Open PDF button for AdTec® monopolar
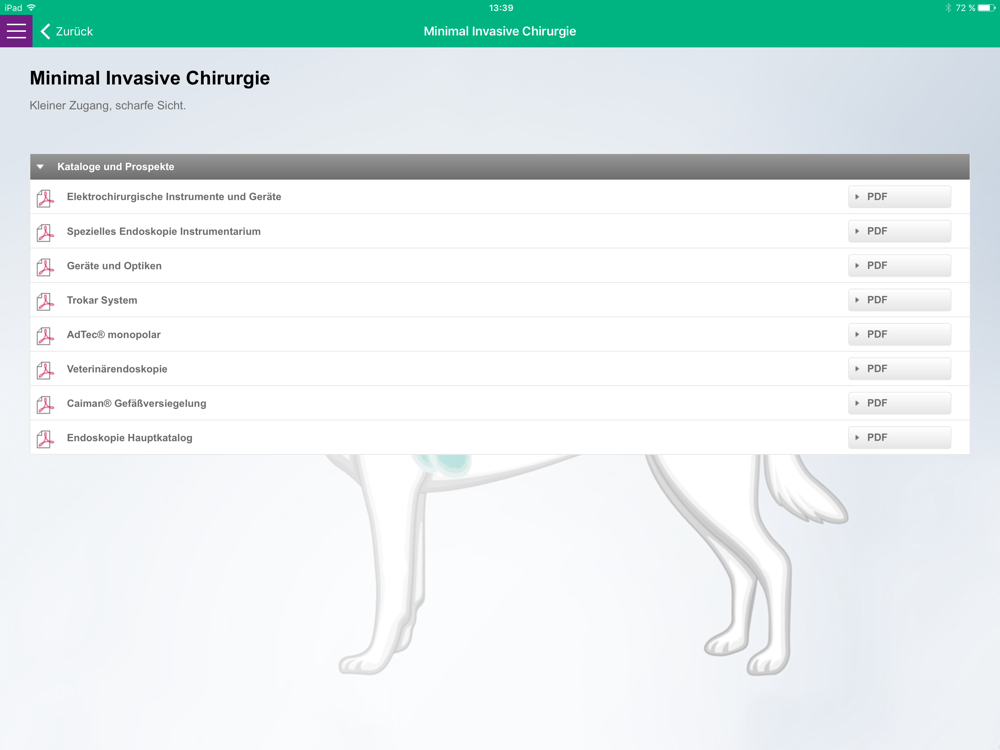Screen dimensions: 1000x750 pos(899,334)
